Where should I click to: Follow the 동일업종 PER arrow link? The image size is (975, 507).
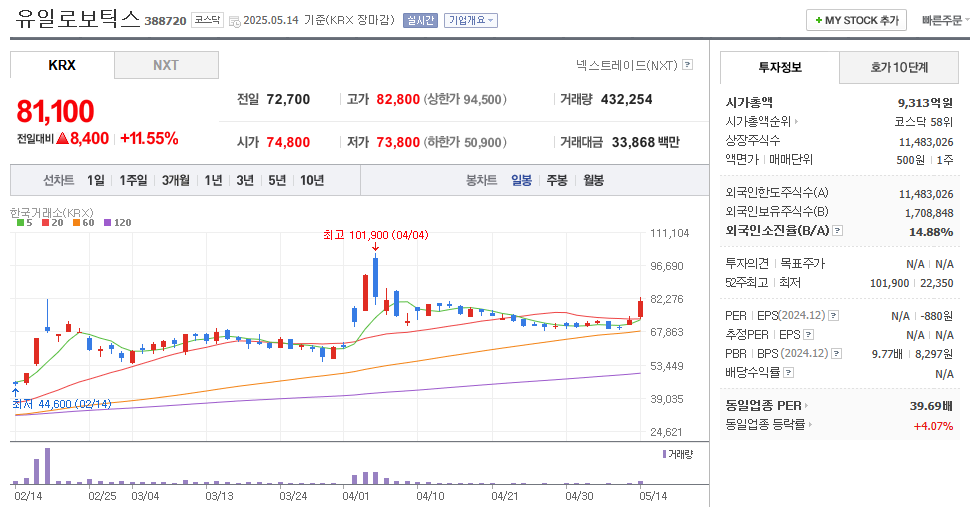click(806, 406)
